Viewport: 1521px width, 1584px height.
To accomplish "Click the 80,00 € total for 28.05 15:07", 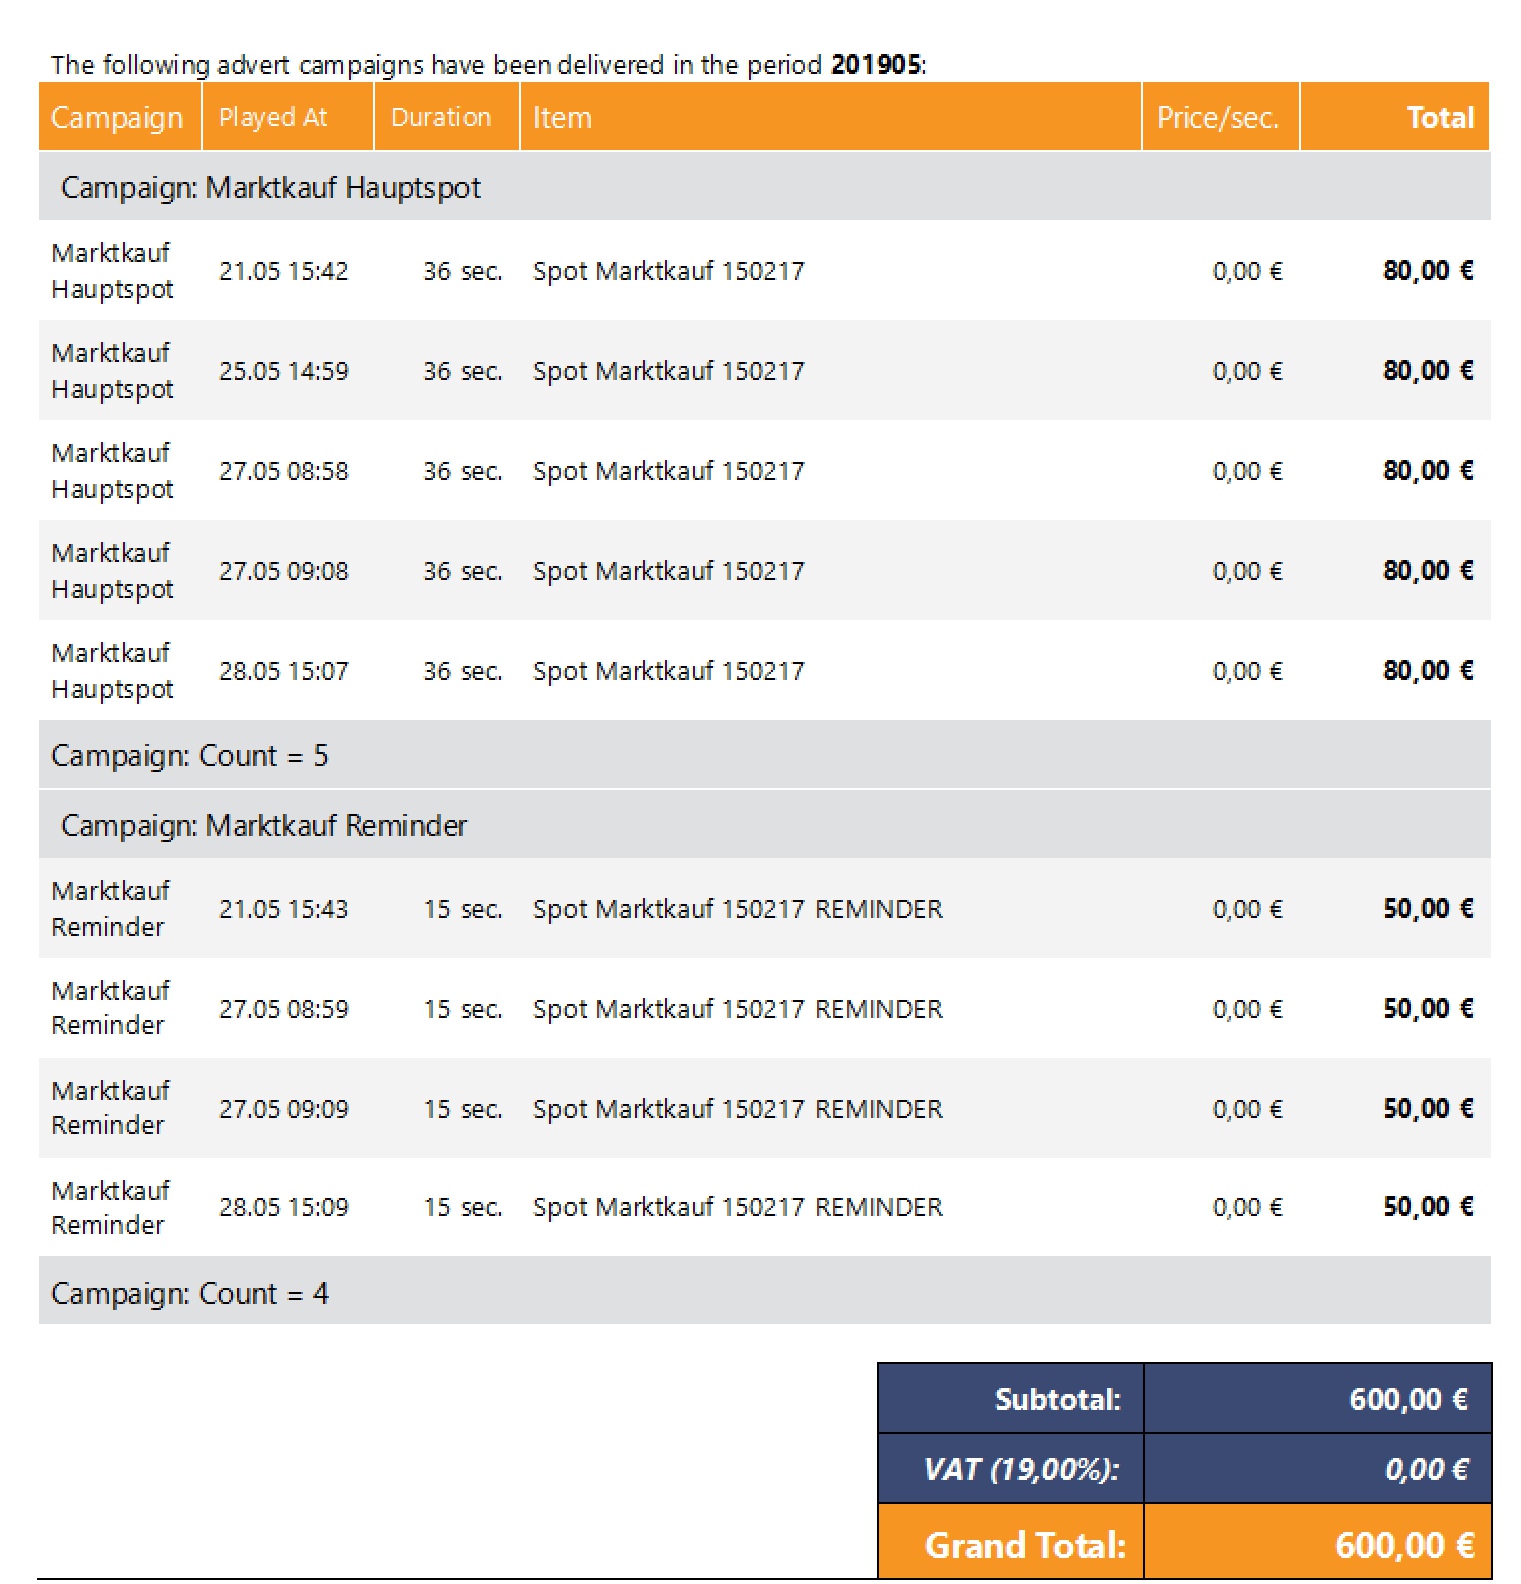I will point(1428,670).
